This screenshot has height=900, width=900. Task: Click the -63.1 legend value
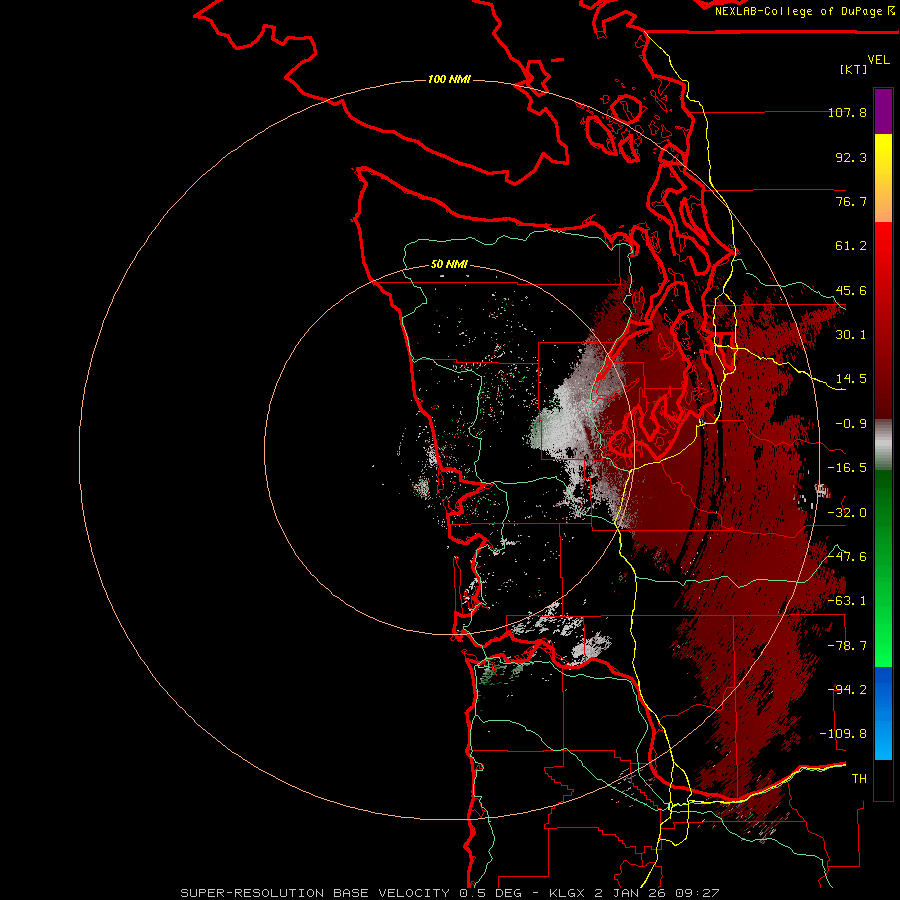click(847, 601)
